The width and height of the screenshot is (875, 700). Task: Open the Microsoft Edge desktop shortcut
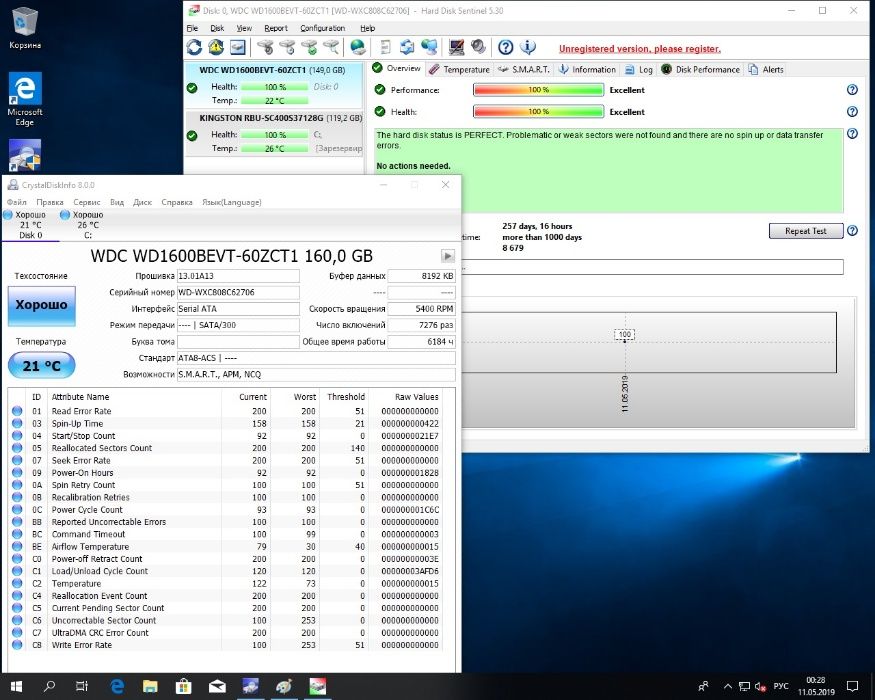25,99
